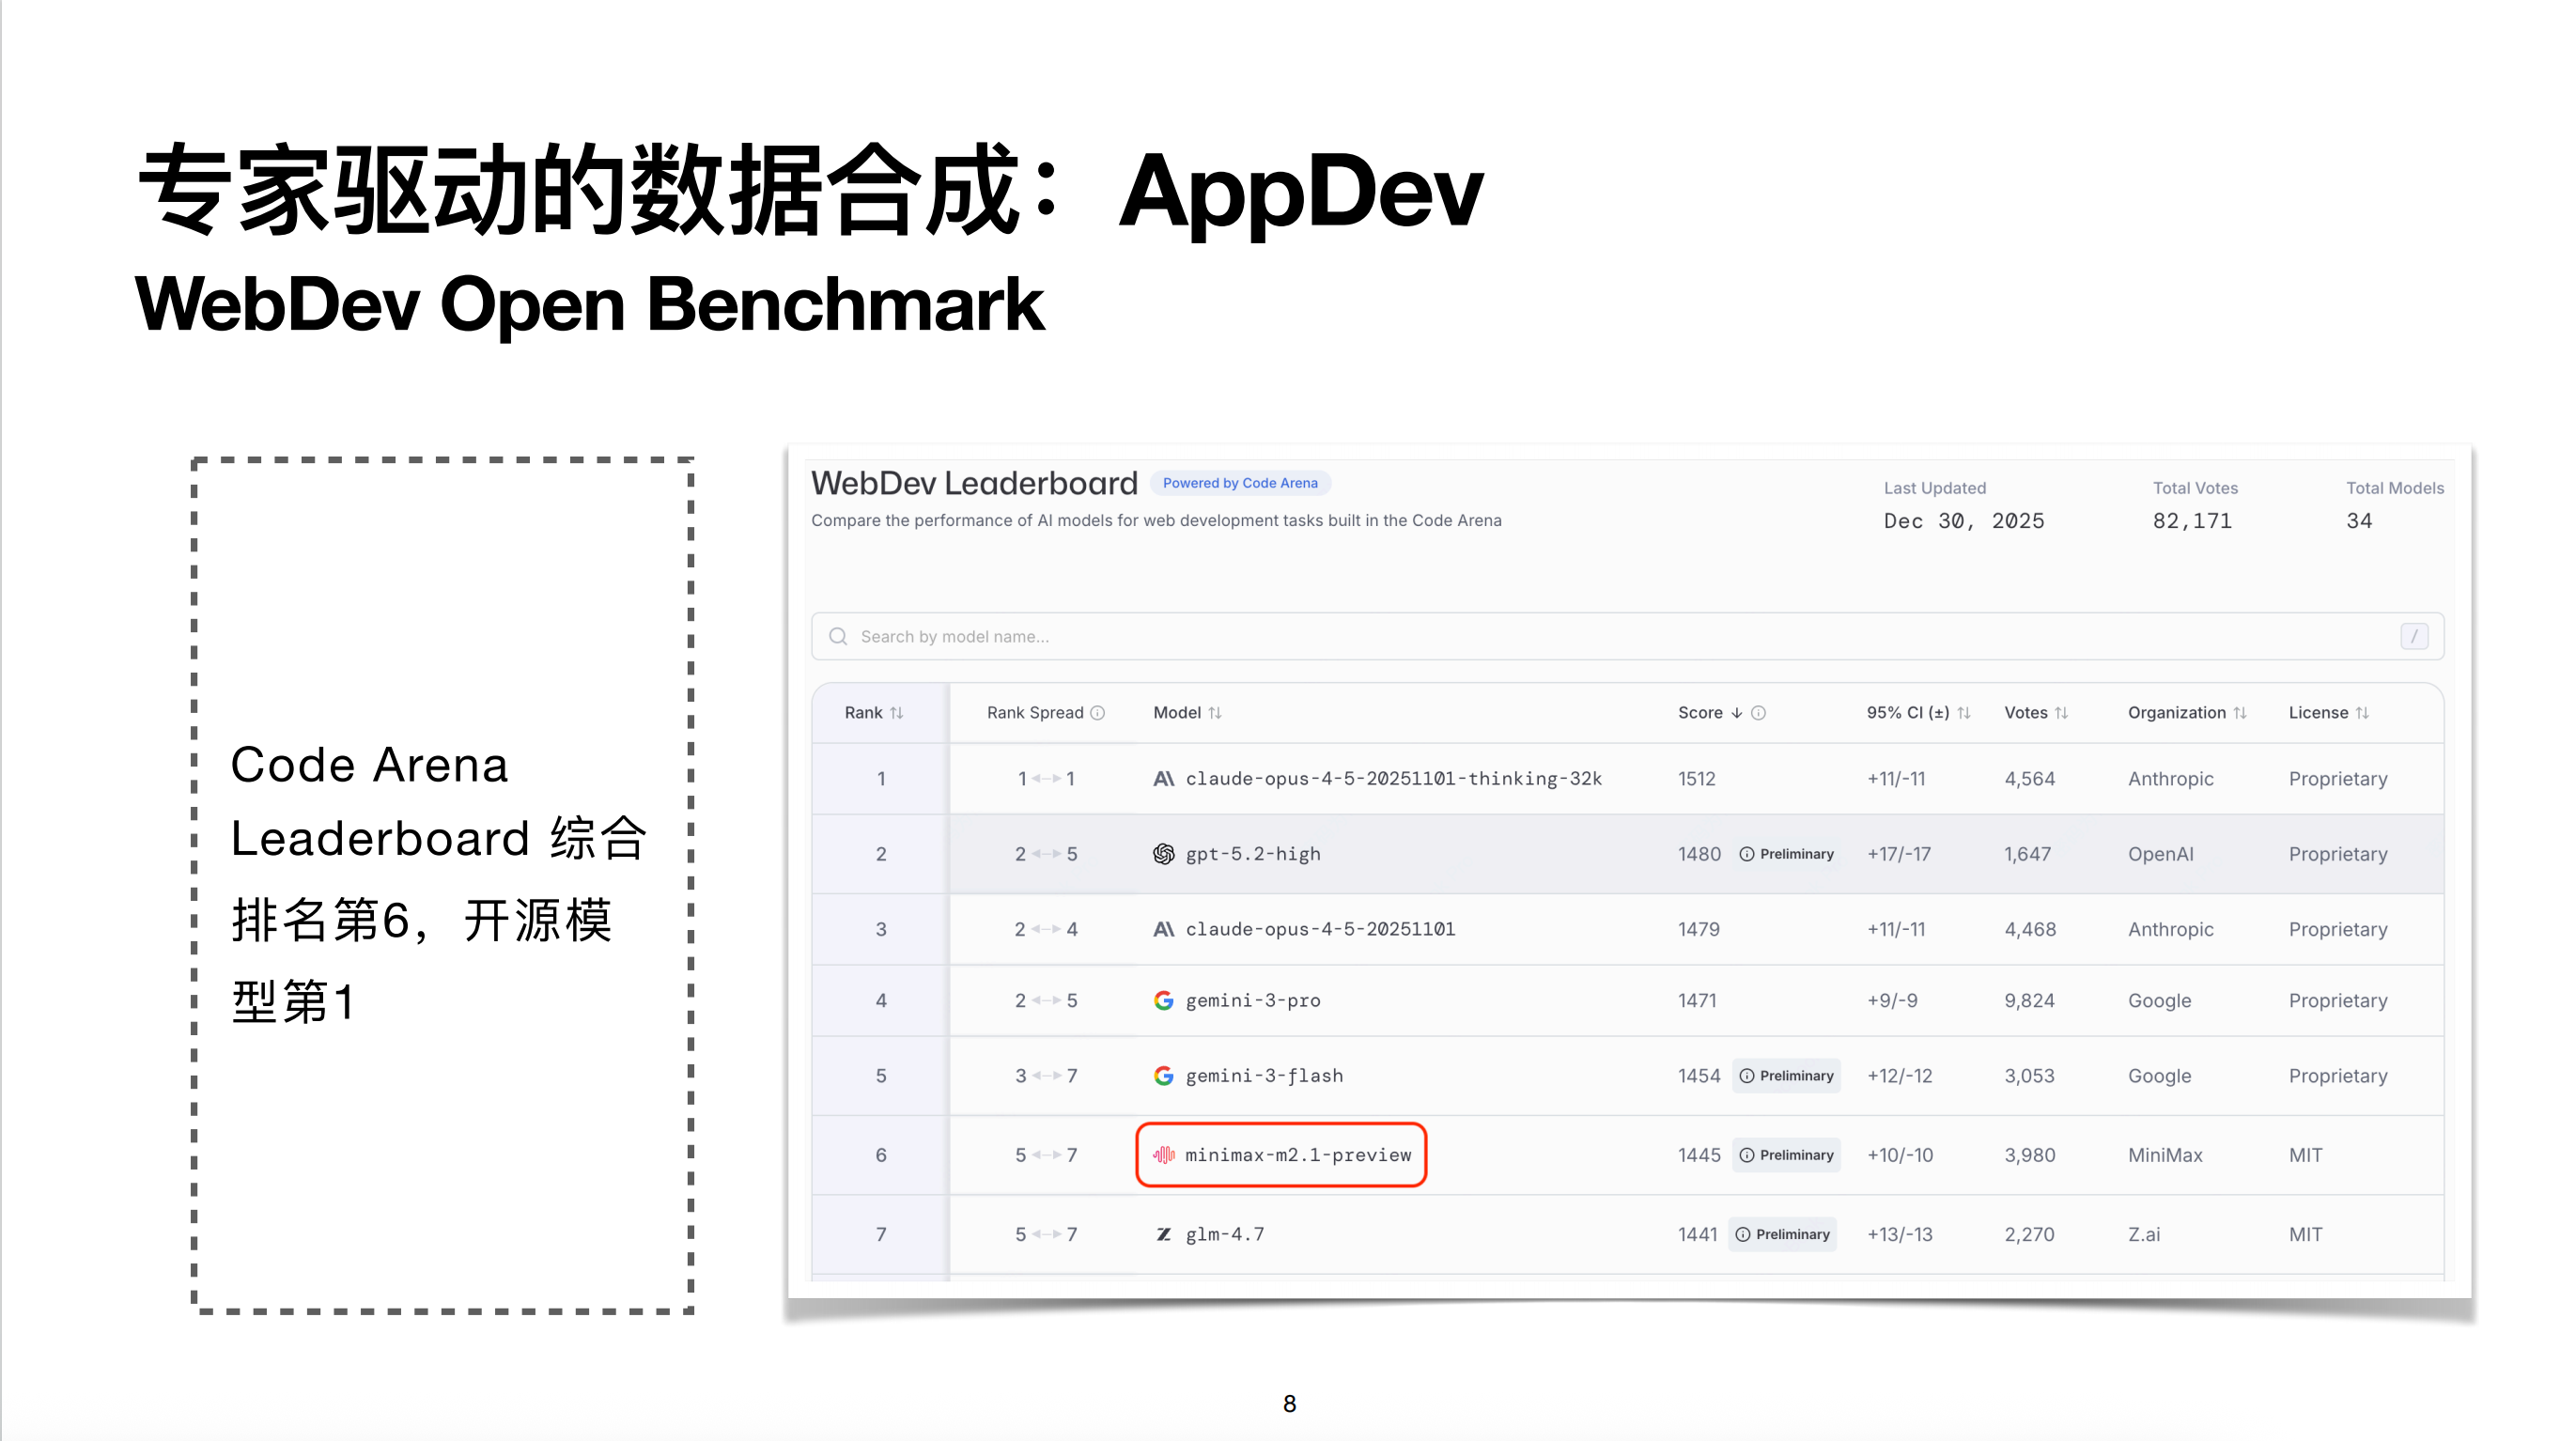Click the MiniMax logo beside minimax-m2.1-preview

pyautogui.click(x=1163, y=1154)
